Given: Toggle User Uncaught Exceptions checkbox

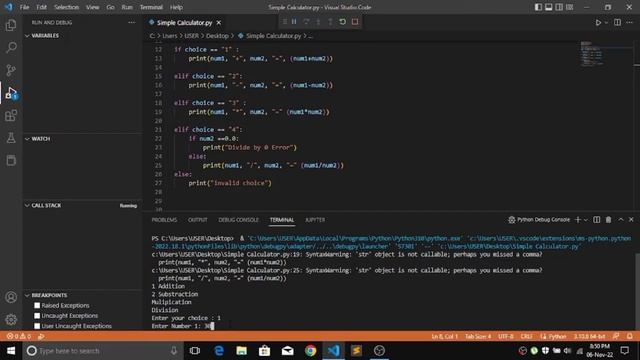Looking at the screenshot, I should pos(37,326).
